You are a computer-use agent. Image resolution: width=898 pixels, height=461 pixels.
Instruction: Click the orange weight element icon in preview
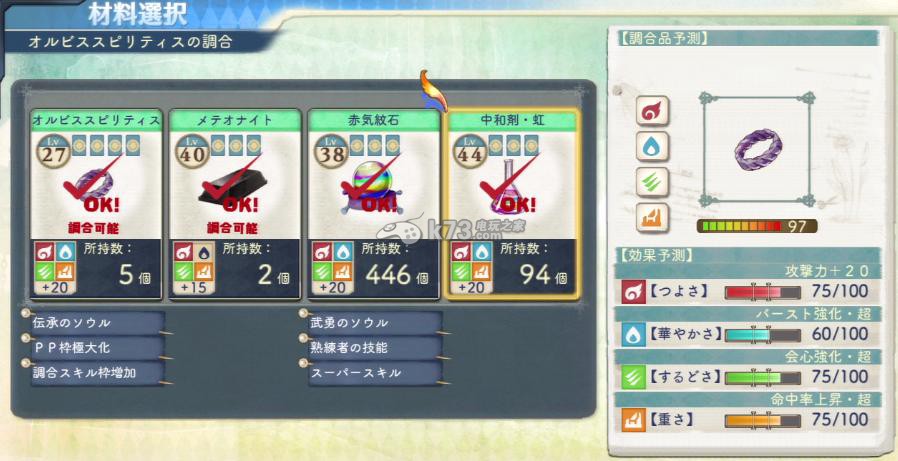pos(652,218)
